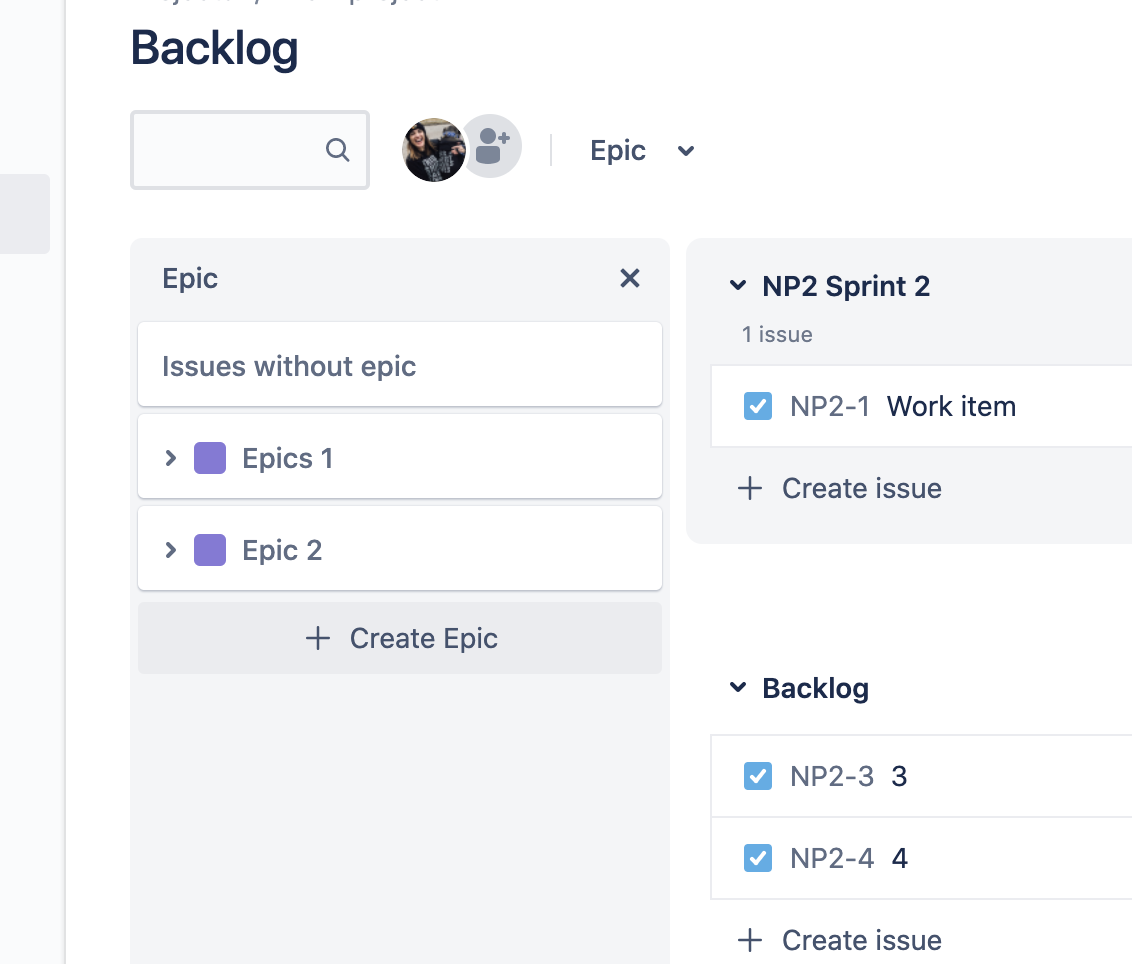The height and width of the screenshot is (964, 1132).
Task: Click the Create Epic button
Action: point(399,638)
